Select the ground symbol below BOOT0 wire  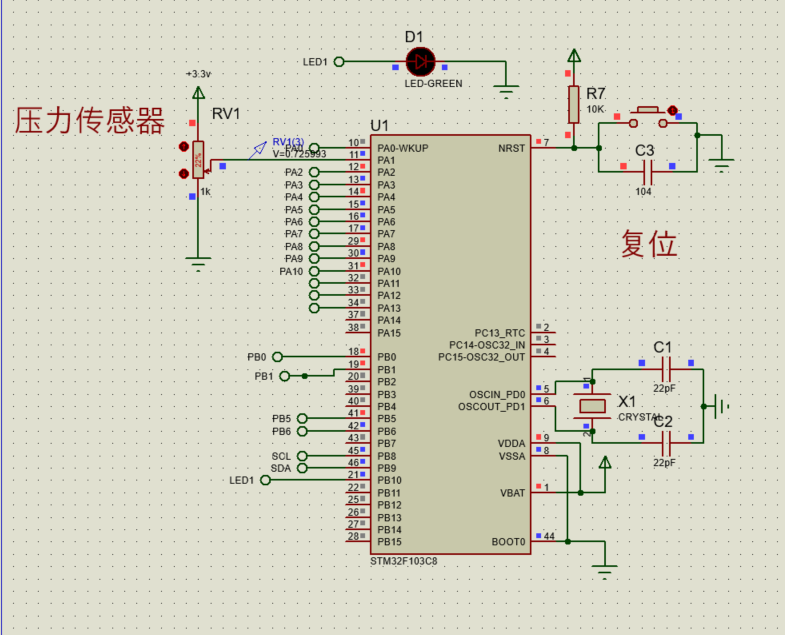click(x=605, y=572)
